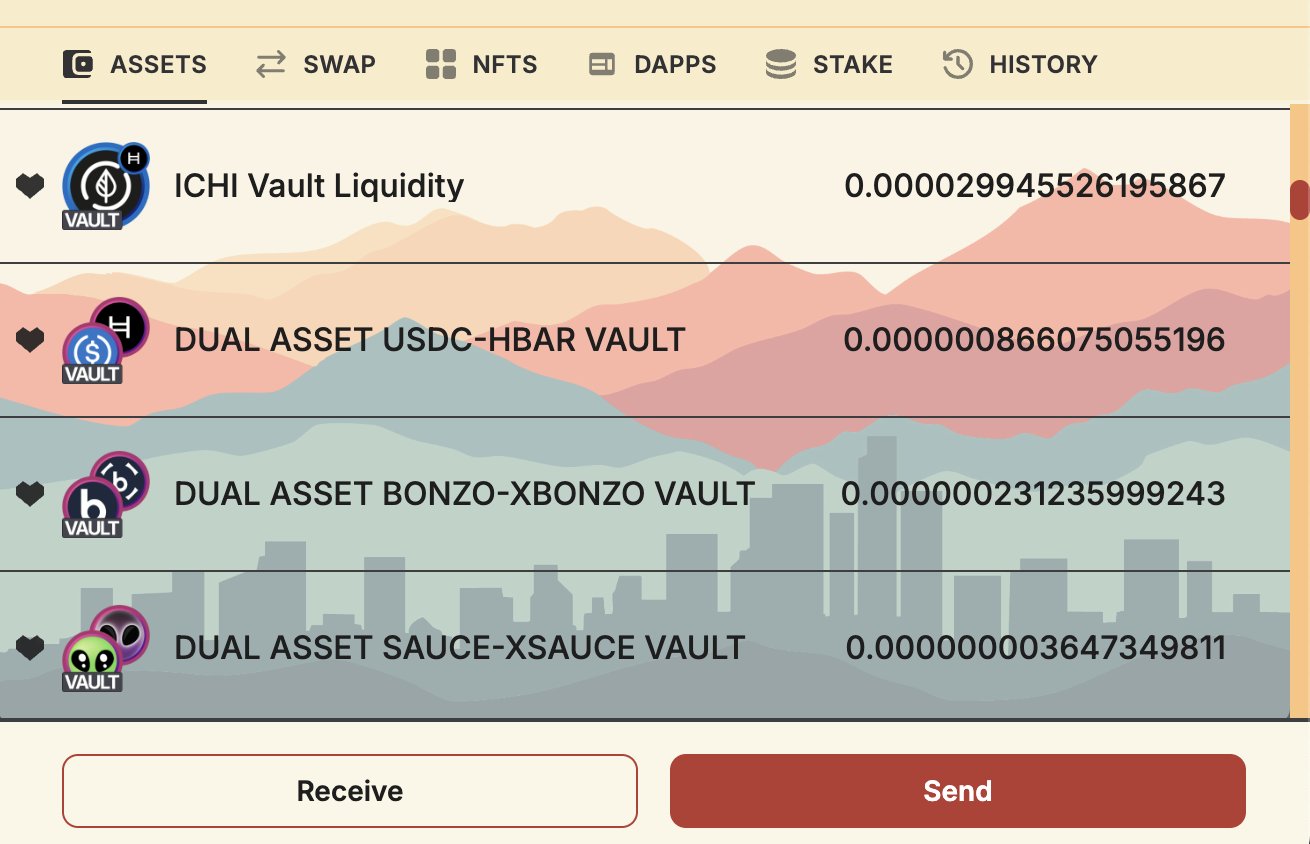Toggle favorite heart for ICHI Vault Liquidity
Image resolution: width=1310 pixels, height=844 pixels.
point(30,186)
